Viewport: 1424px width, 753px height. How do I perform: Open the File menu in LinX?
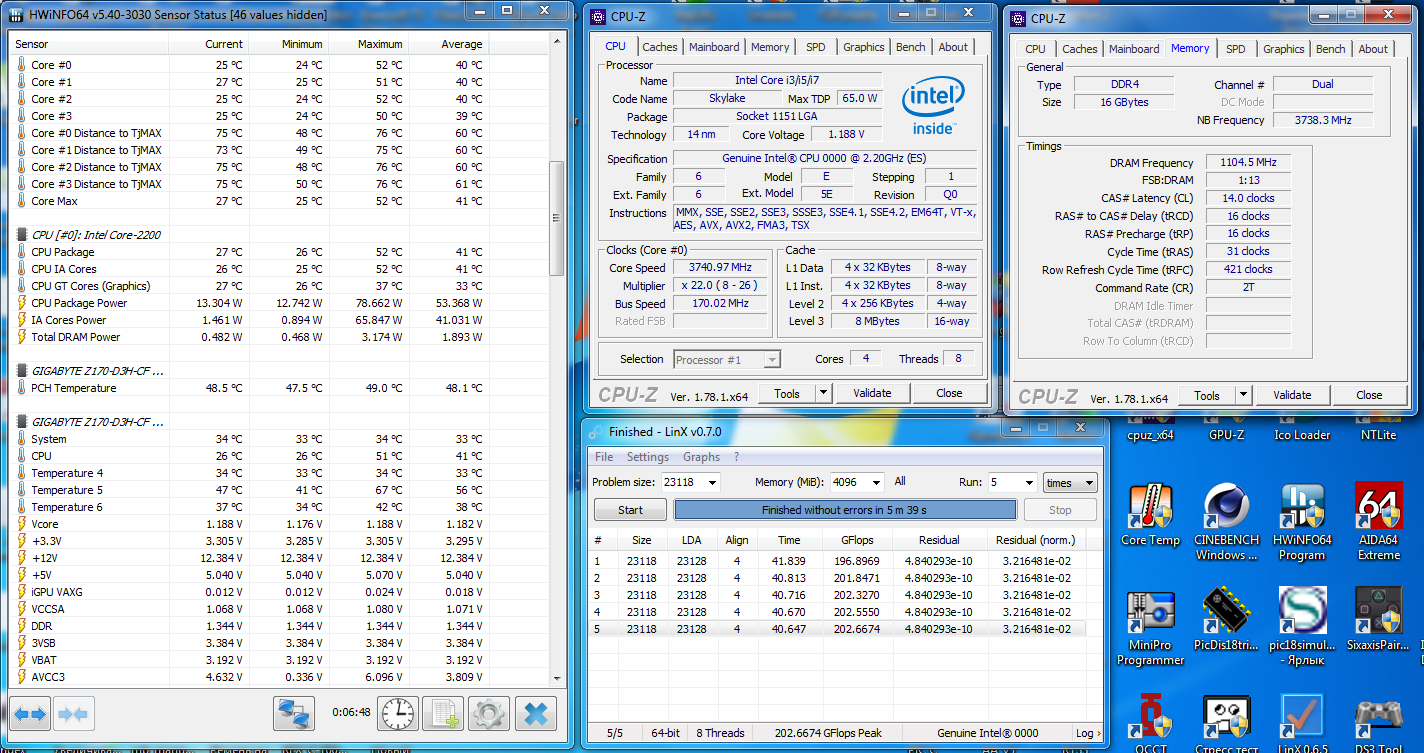(604, 457)
